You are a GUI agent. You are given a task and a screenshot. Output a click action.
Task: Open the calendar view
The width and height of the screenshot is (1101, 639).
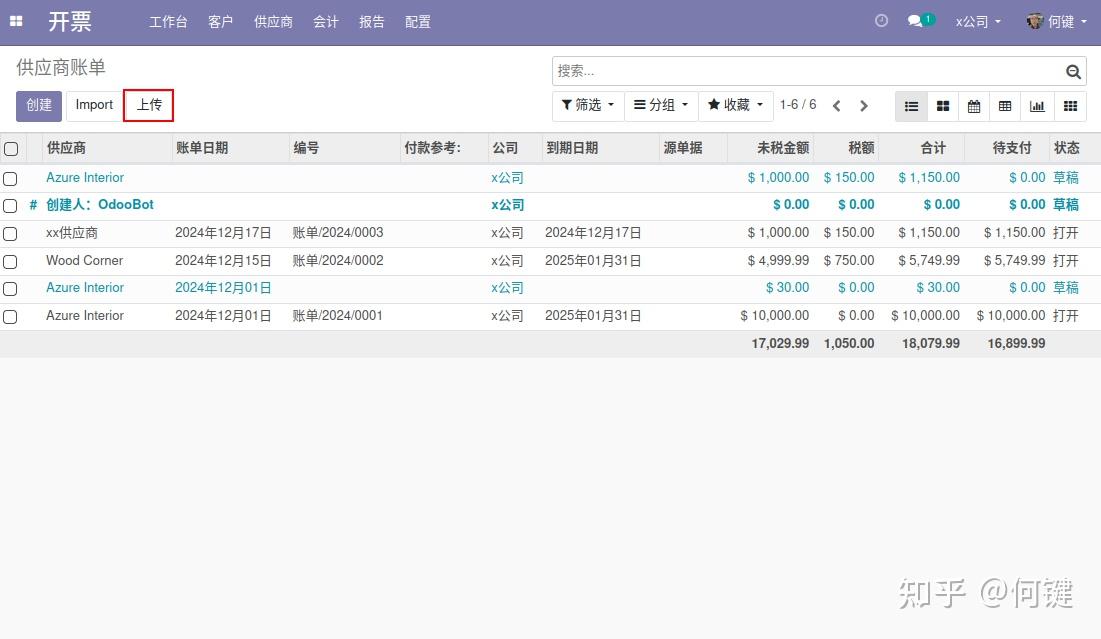(x=974, y=106)
